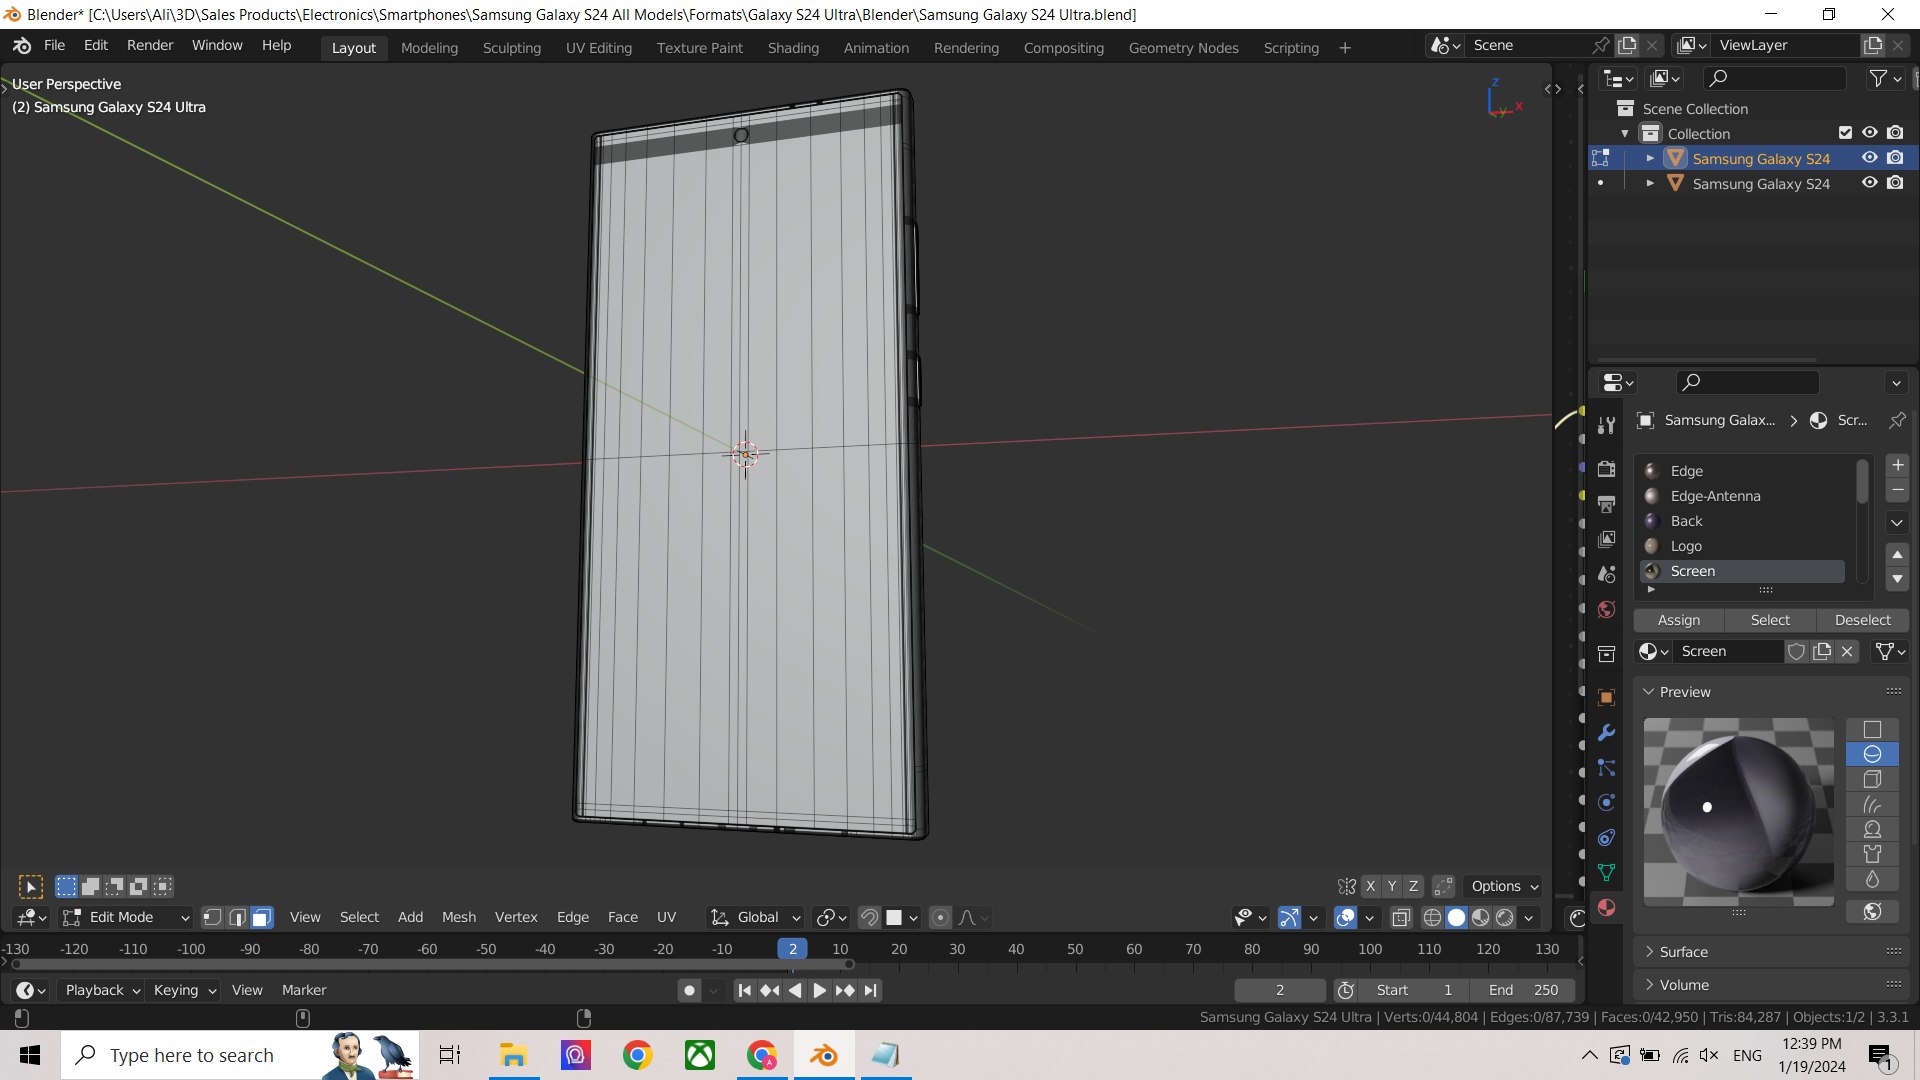Switch to vertex select mode

click(x=212, y=917)
